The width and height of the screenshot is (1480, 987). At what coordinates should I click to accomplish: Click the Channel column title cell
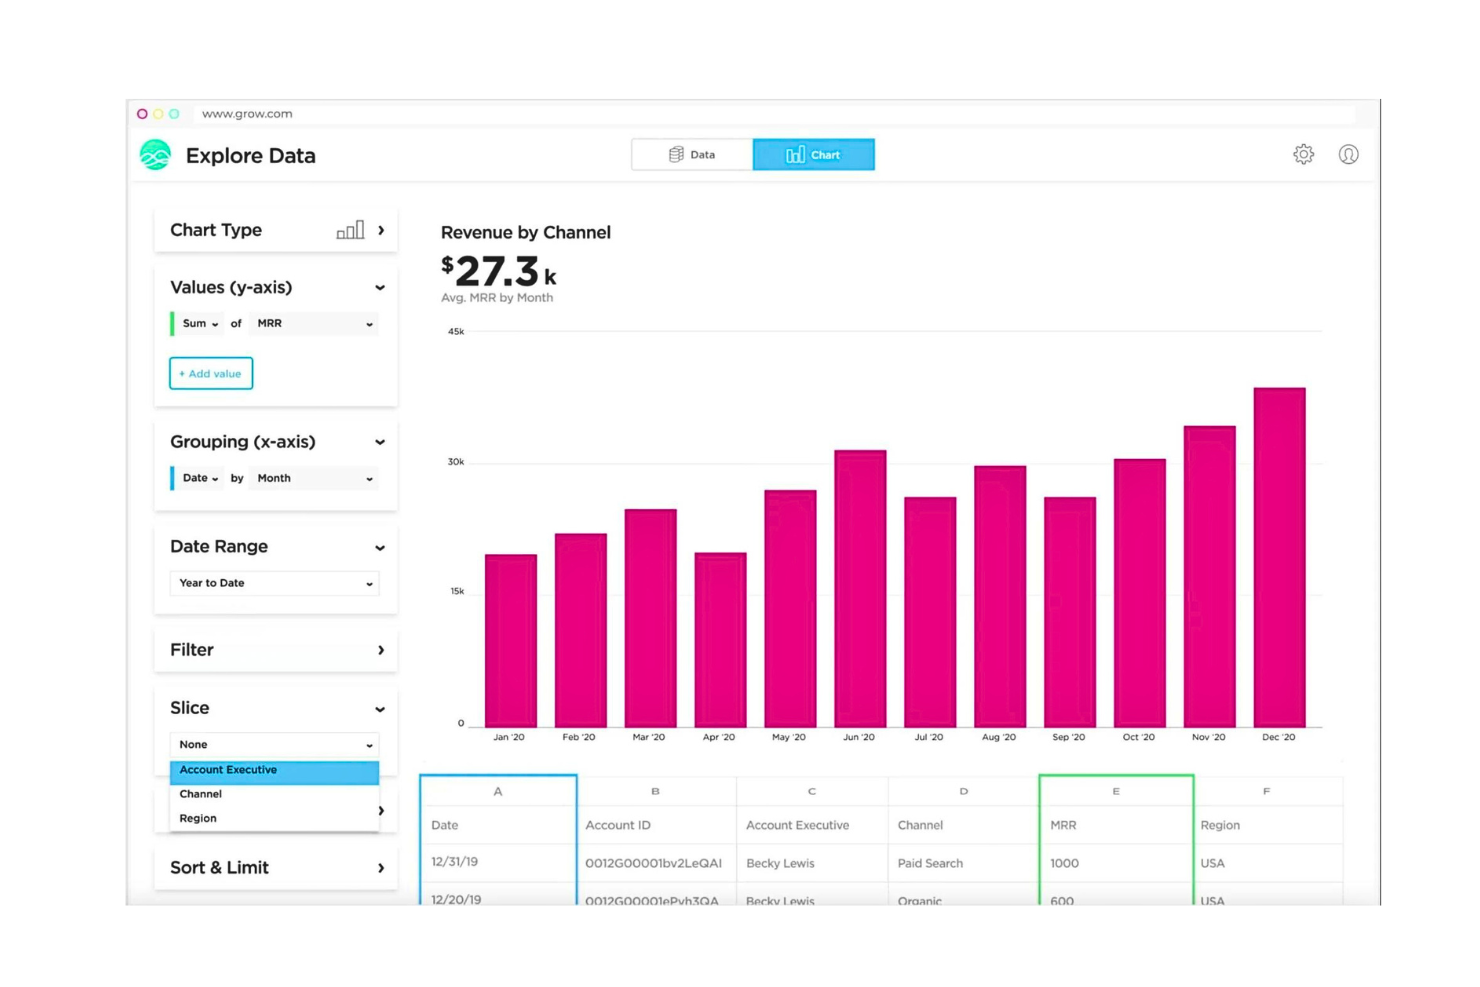coord(964,825)
